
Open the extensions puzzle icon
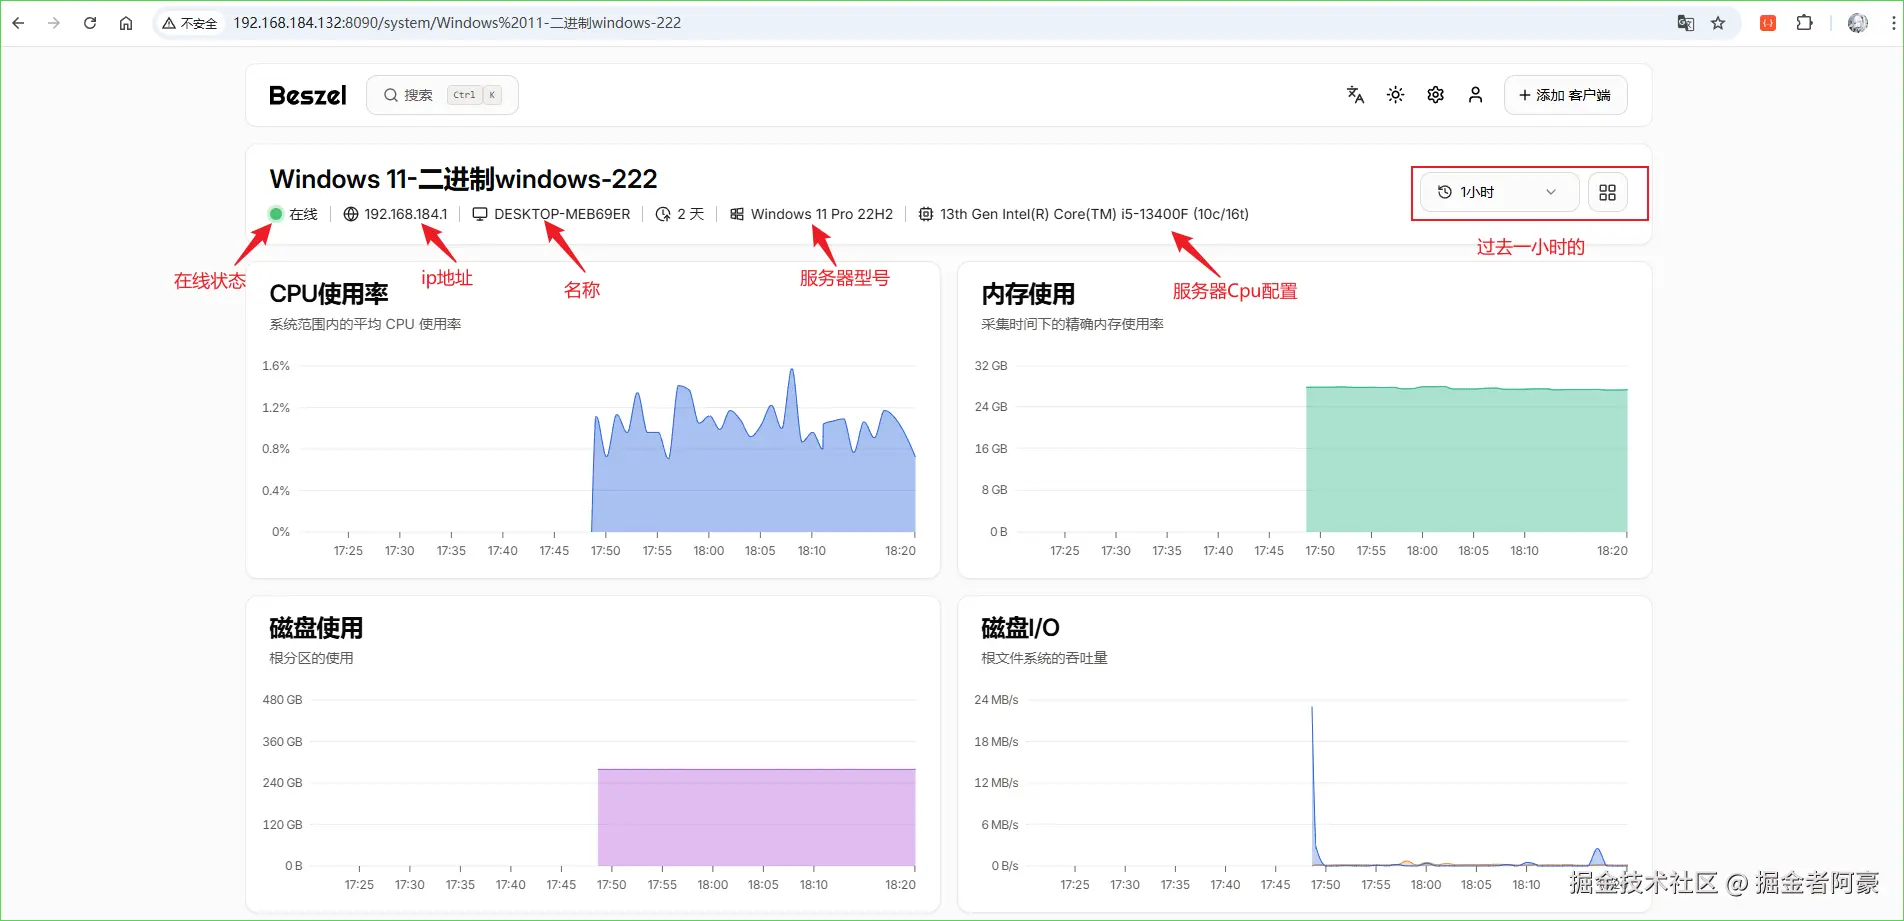click(1805, 23)
